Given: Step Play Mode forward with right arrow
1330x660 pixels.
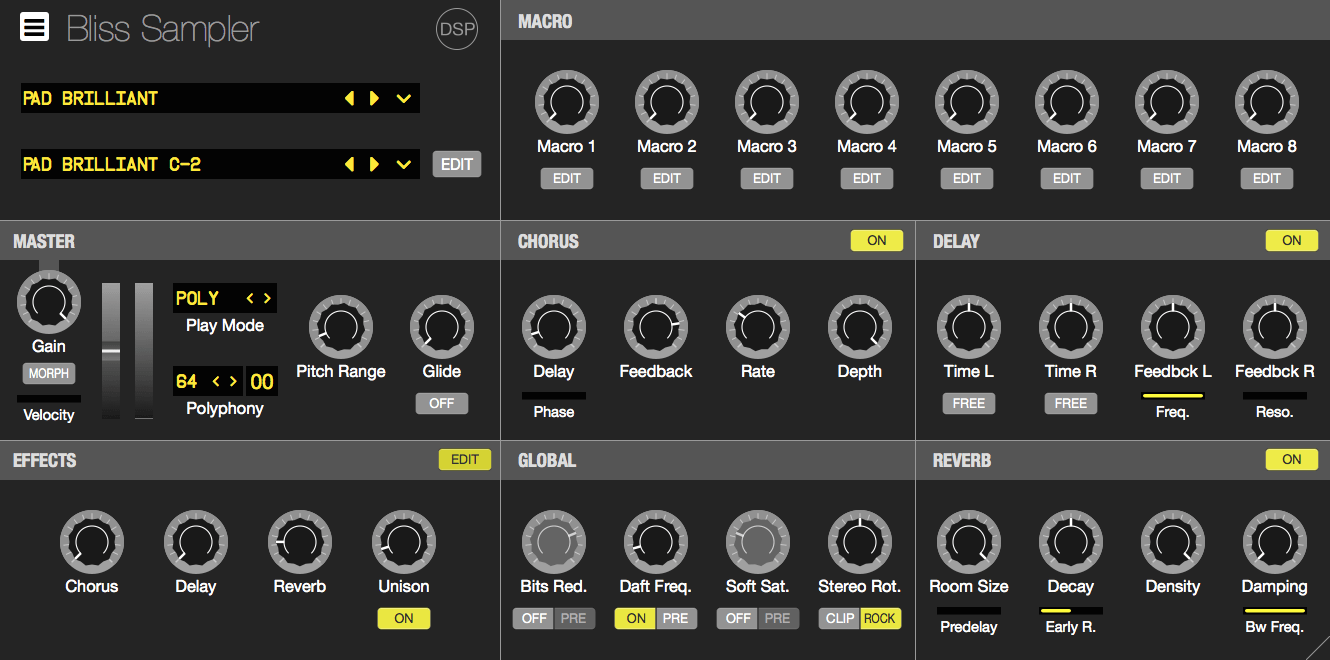Looking at the screenshot, I should 266,298.
